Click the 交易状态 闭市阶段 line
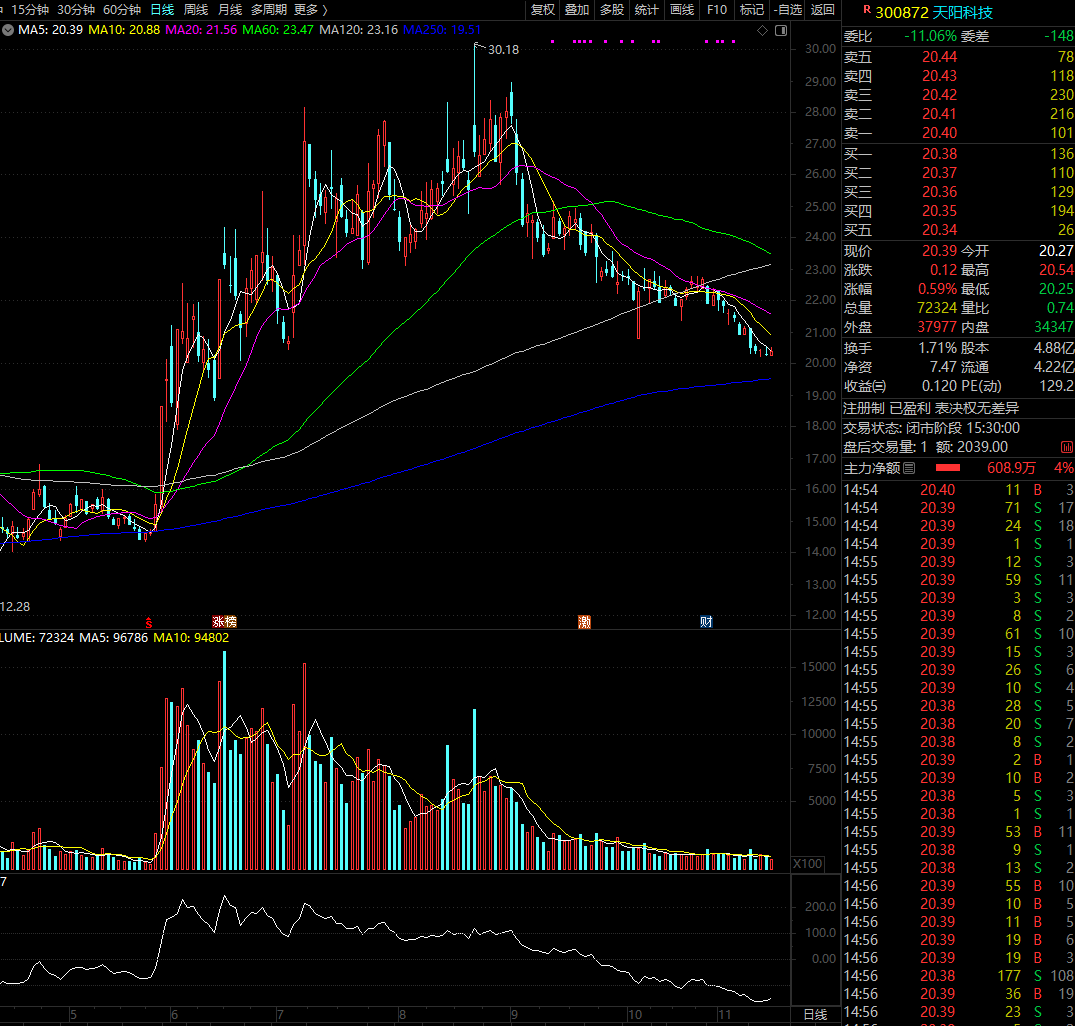1075x1026 pixels. [931, 428]
